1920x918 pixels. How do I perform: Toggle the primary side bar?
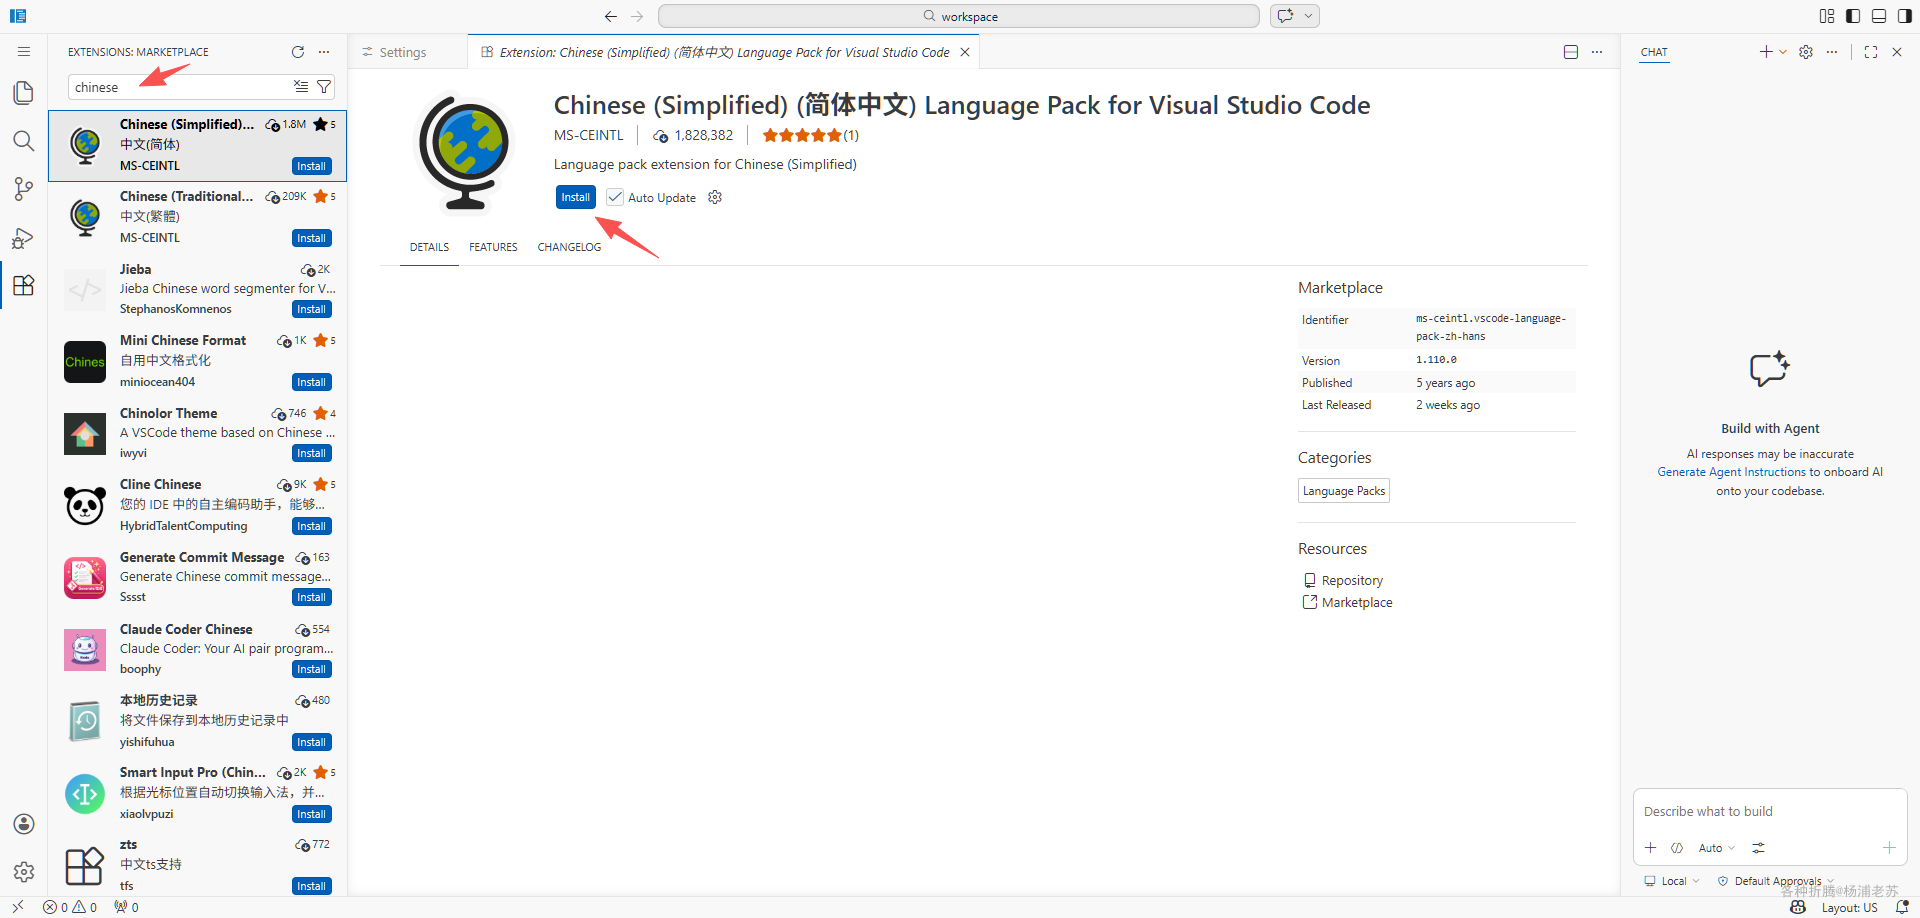coord(1853,16)
